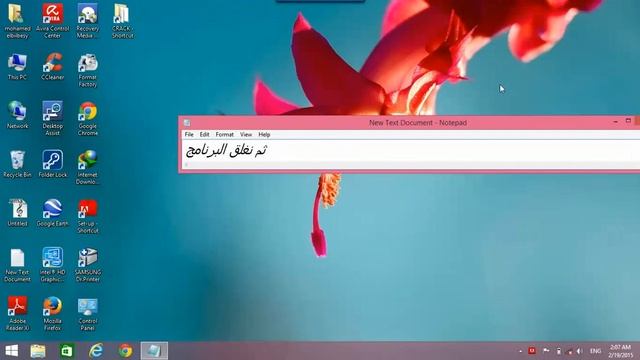The image size is (640, 360).
Task: Switch to Notepad taskbar button
Action: [x=154, y=351]
